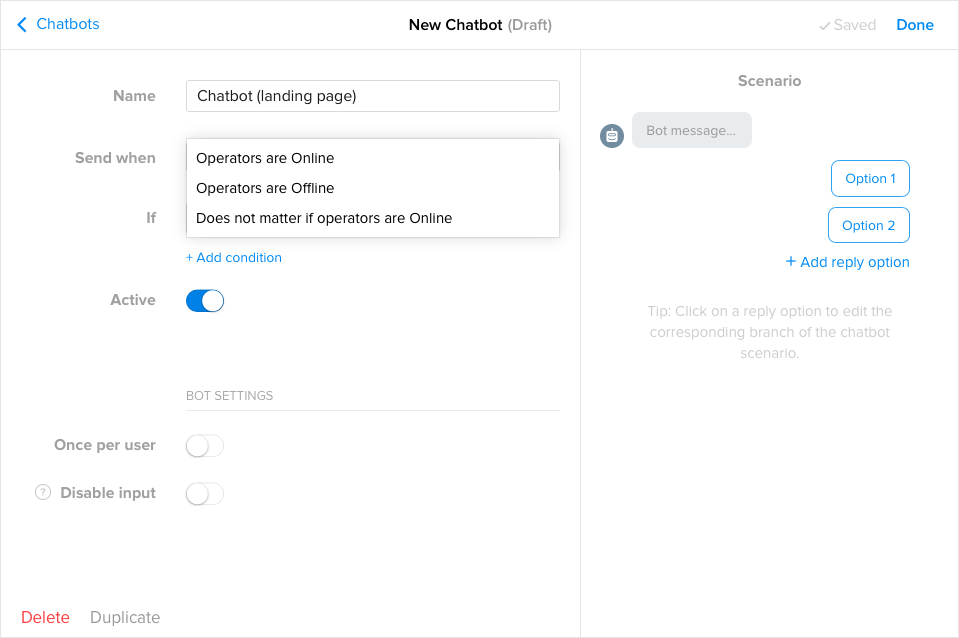The width and height of the screenshot is (959, 638).
Task: Click the Add condition link
Action: pyautogui.click(x=234, y=257)
